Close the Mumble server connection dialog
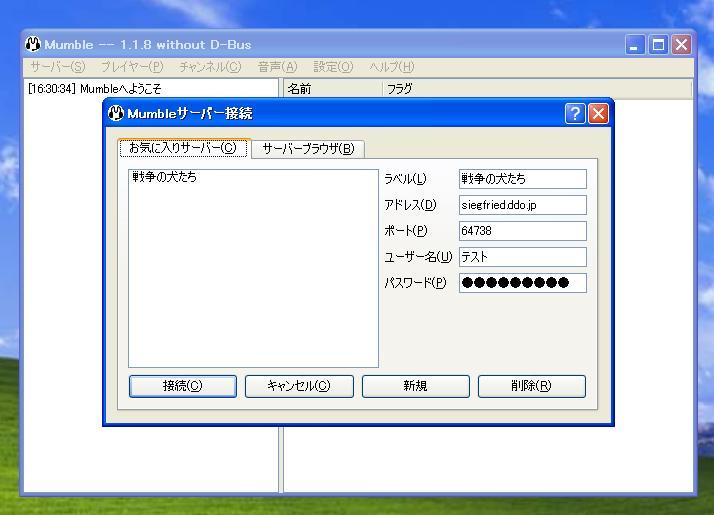Viewport: 714px width, 515px height. [598, 113]
